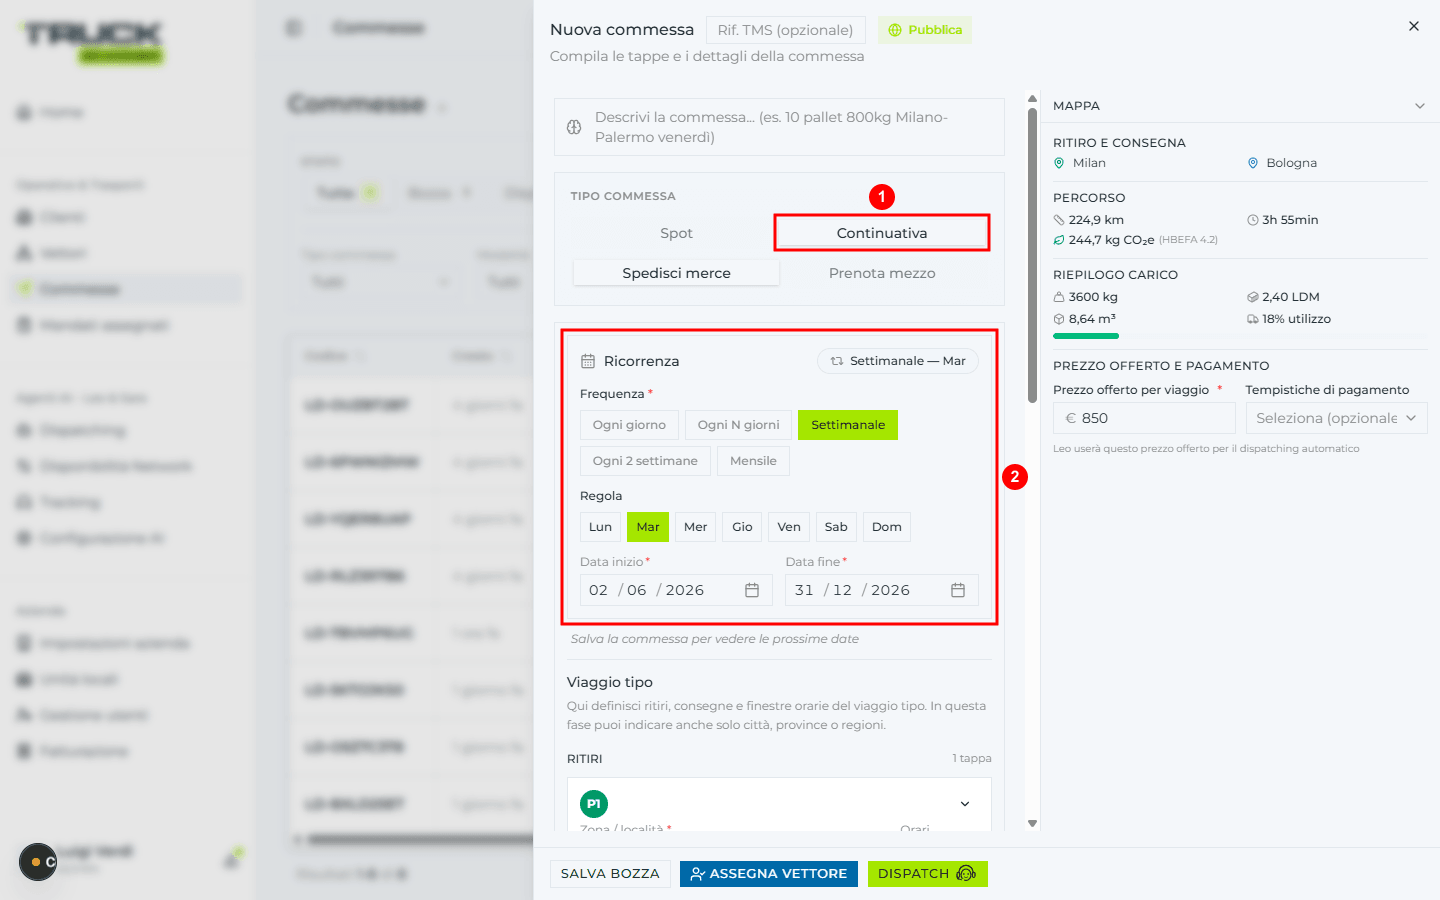Image resolution: width=1440 pixels, height=900 pixels.
Task: Click the Pubblica badge
Action: click(x=925, y=30)
